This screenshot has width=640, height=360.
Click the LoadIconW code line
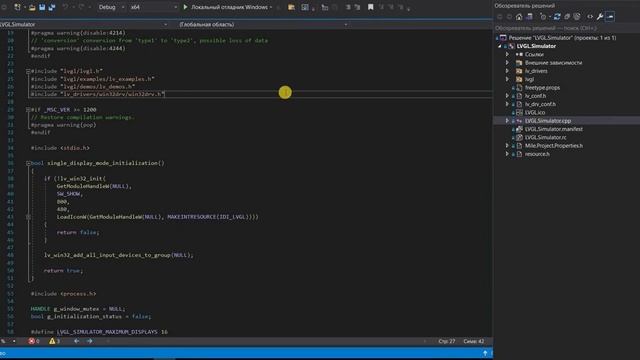click(x=158, y=217)
